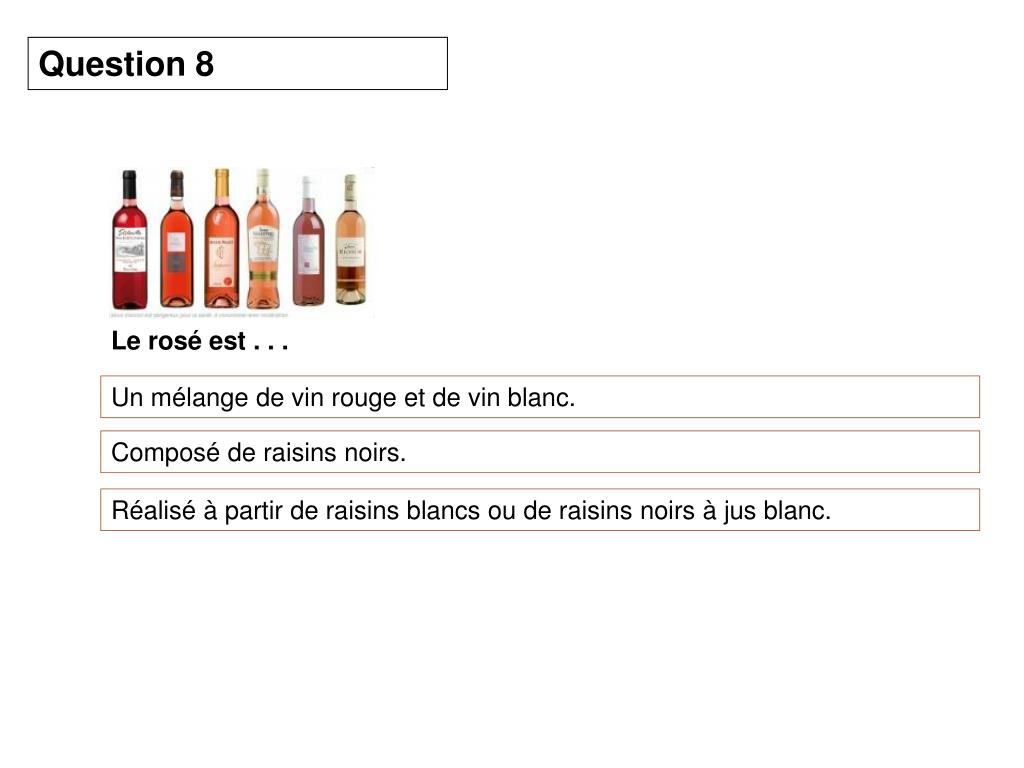Click the tall white label on third bottle

point(221,258)
